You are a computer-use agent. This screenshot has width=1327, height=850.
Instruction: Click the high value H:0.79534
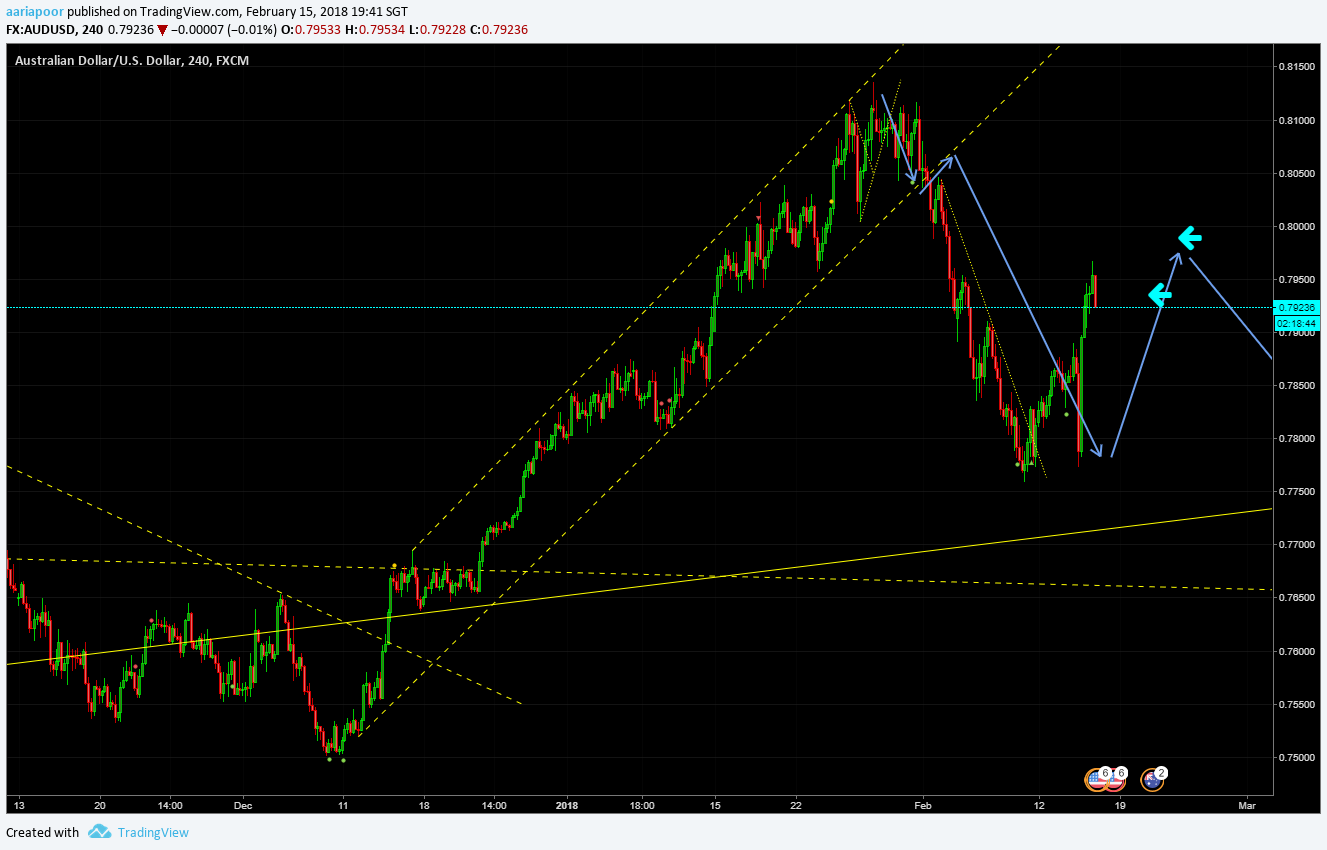pyautogui.click(x=377, y=29)
